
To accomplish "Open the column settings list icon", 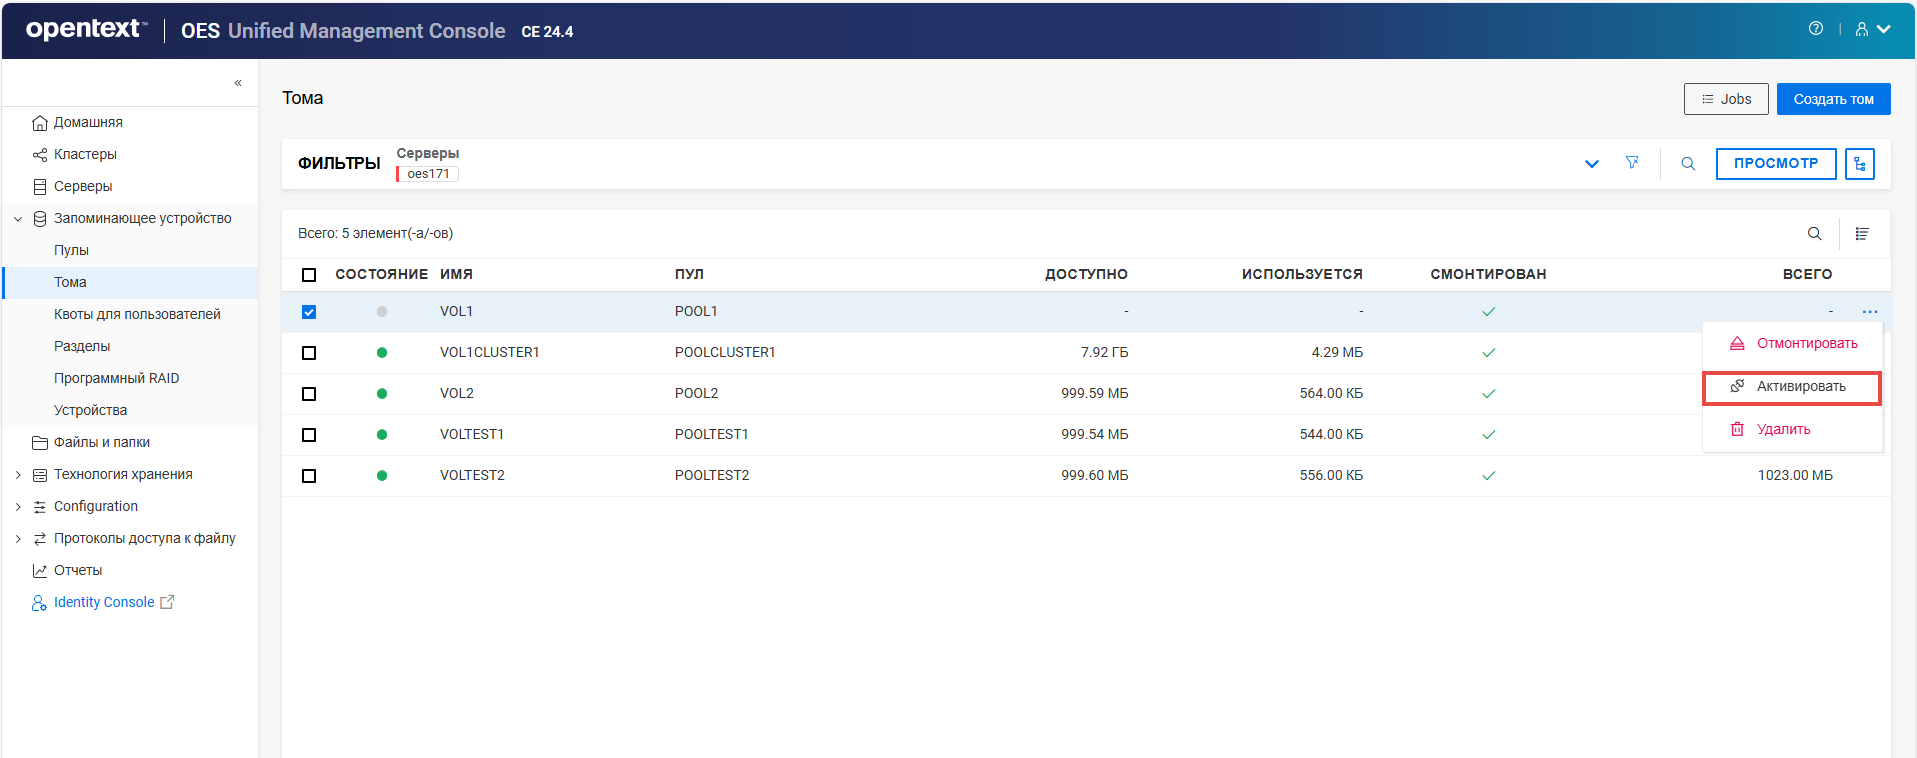I will click(x=1862, y=234).
